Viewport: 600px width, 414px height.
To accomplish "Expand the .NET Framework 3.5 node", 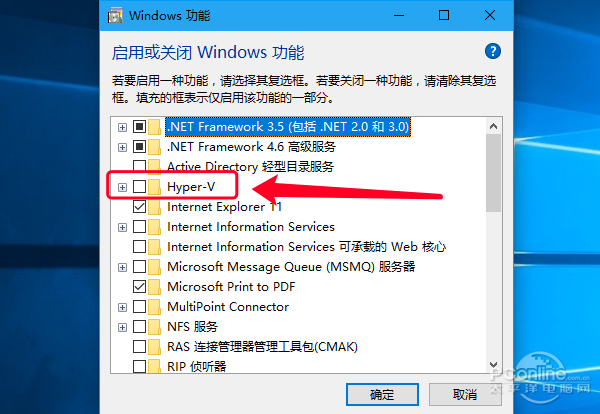I will (122, 127).
